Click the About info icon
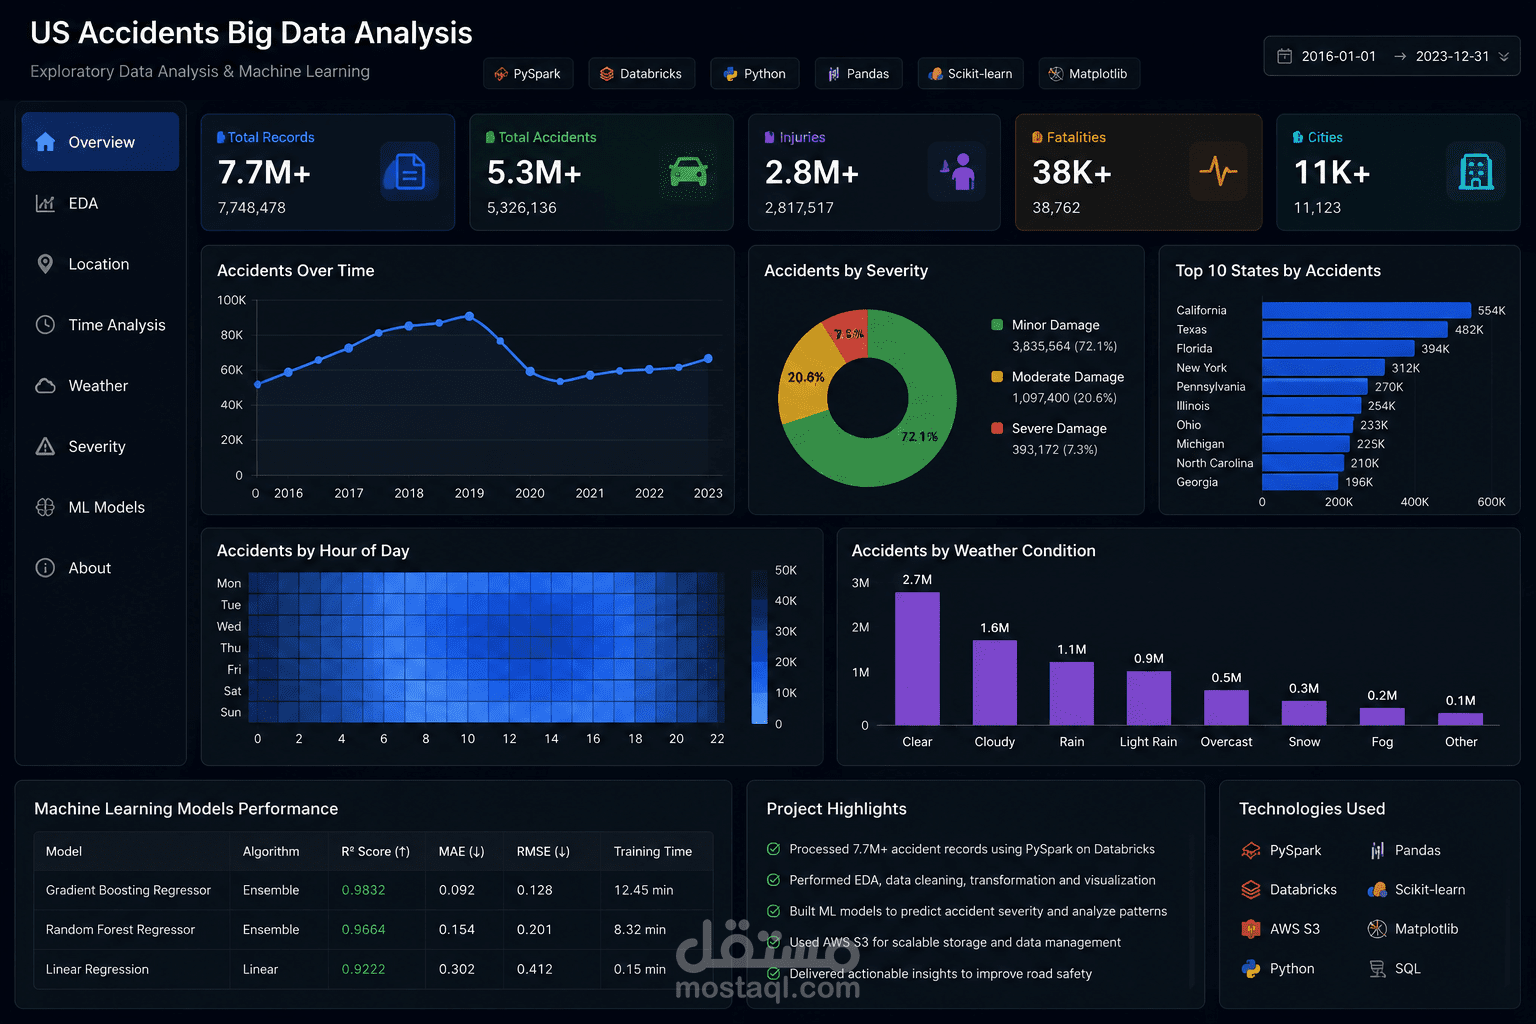The image size is (1536, 1024). [45, 568]
